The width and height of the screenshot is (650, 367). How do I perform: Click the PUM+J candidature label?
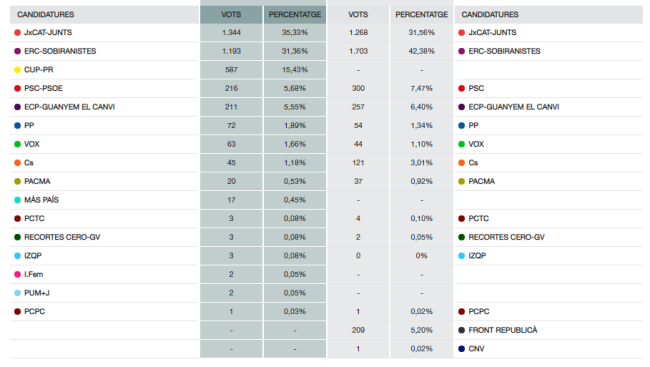point(37,293)
